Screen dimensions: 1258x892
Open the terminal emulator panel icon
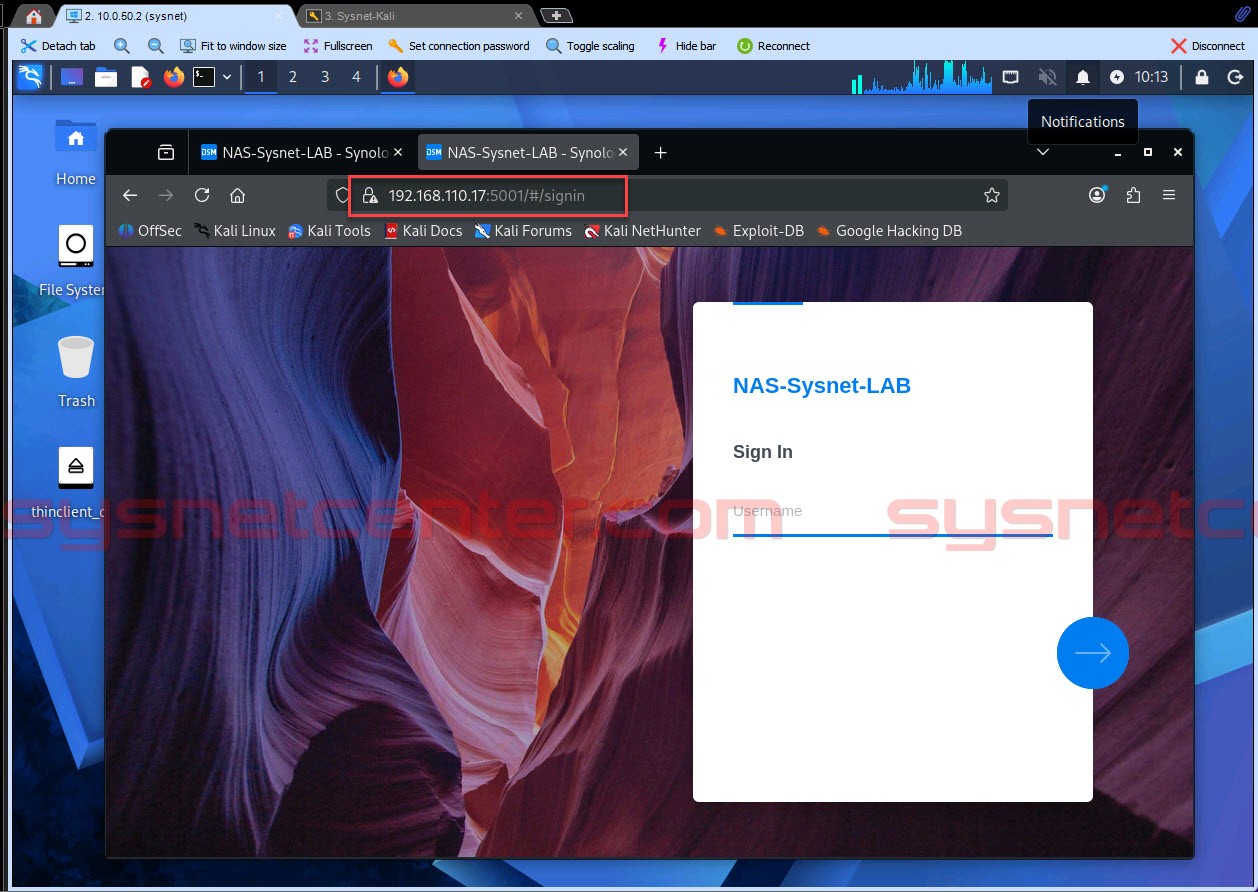click(x=204, y=77)
